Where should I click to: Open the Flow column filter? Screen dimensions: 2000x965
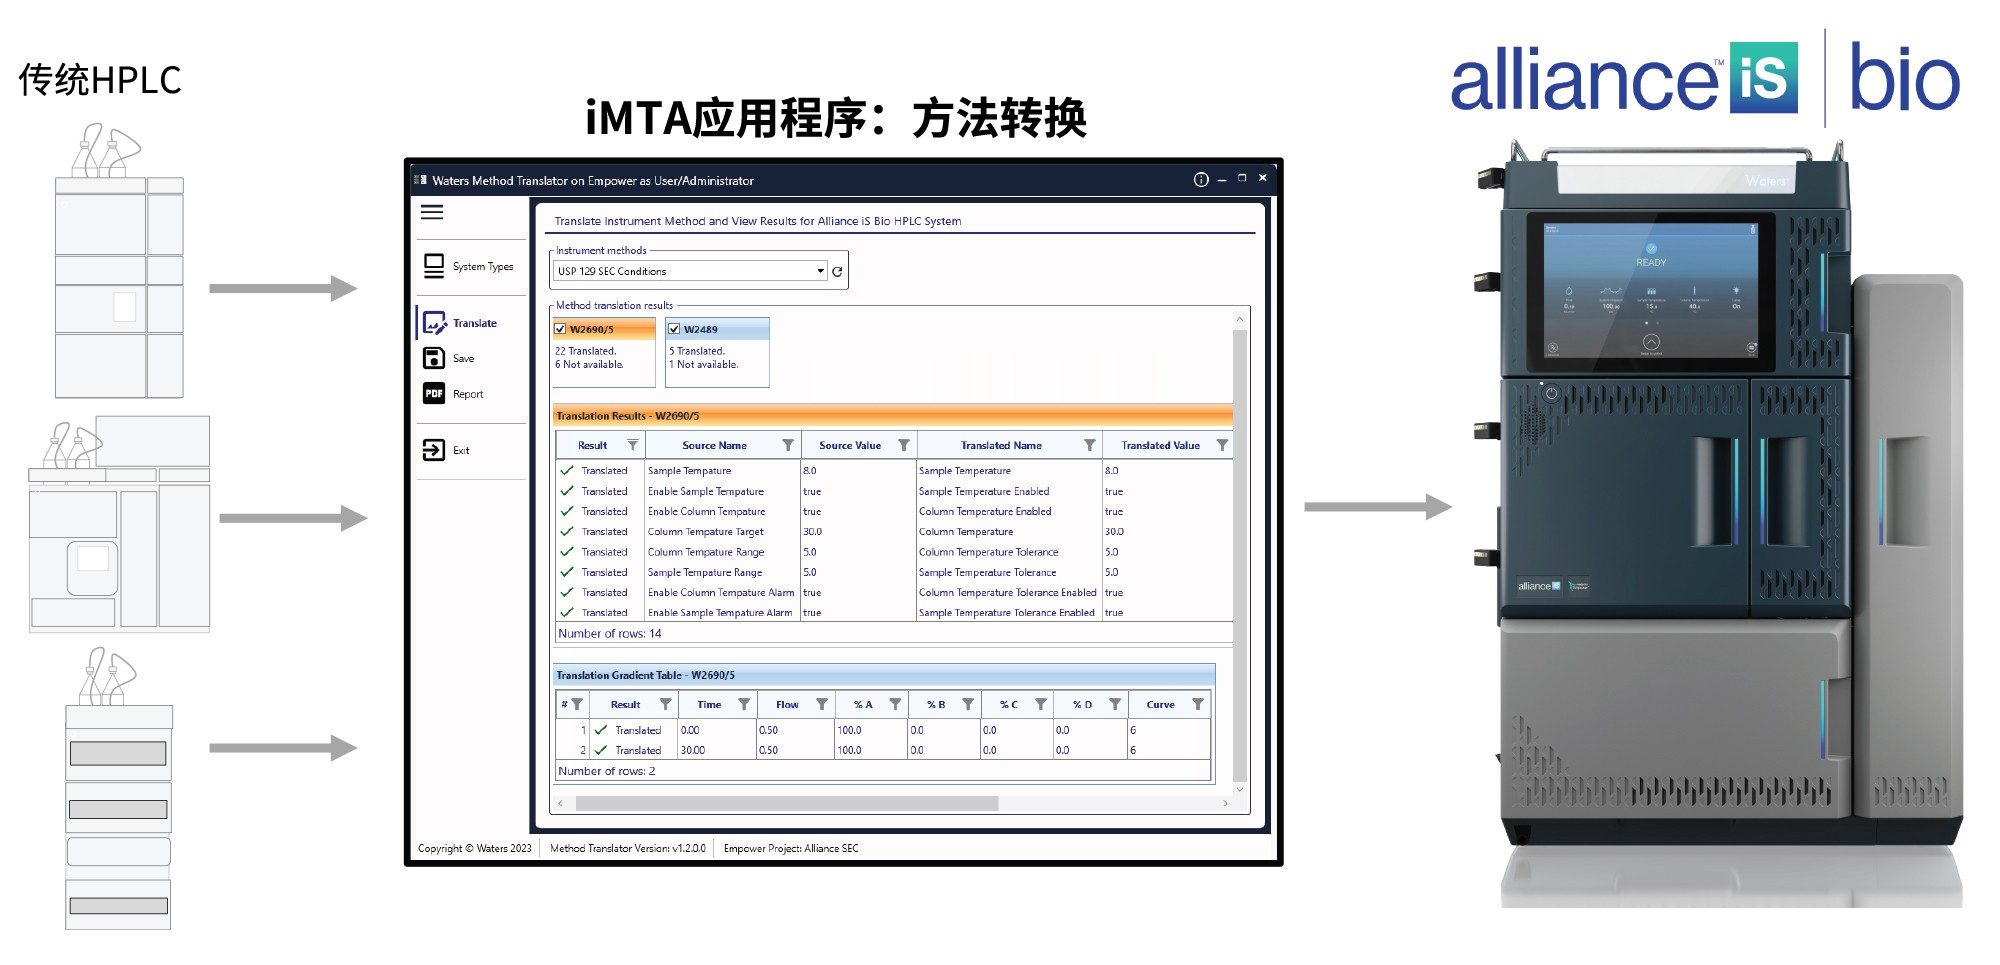pyautogui.click(x=821, y=704)
